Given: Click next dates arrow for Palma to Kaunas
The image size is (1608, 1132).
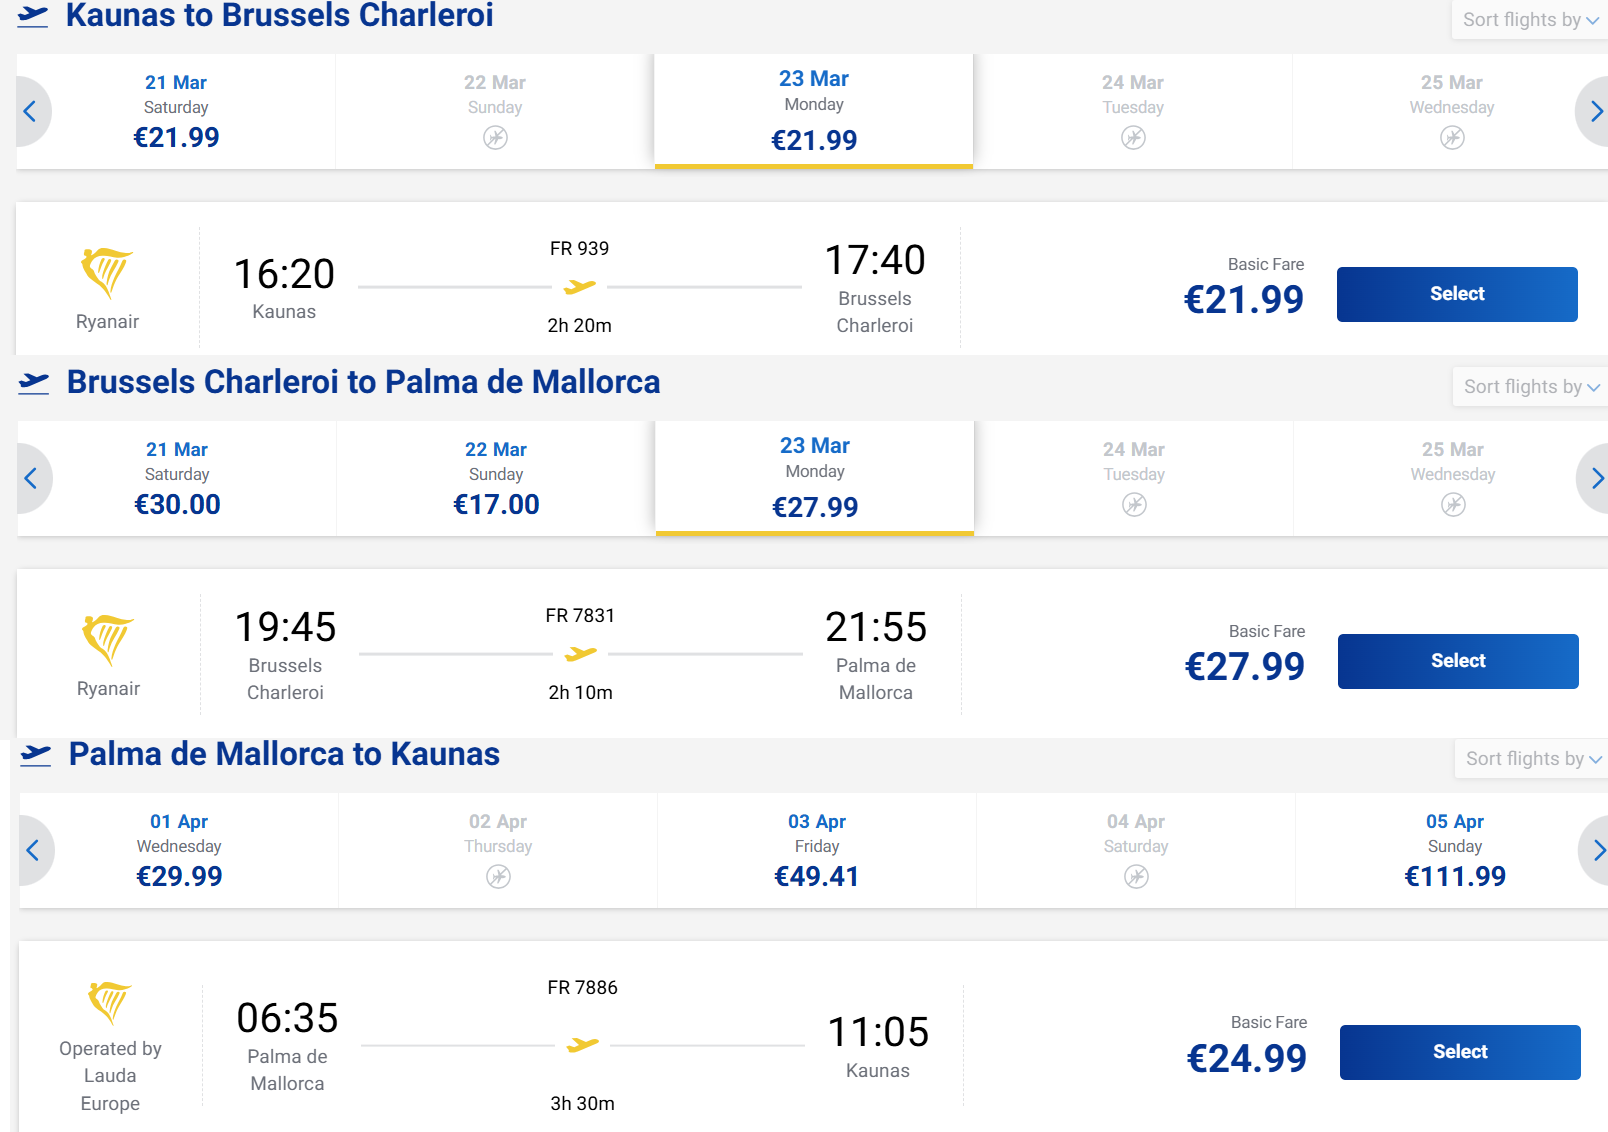Looking at the screenshot, I should 1597,850.
